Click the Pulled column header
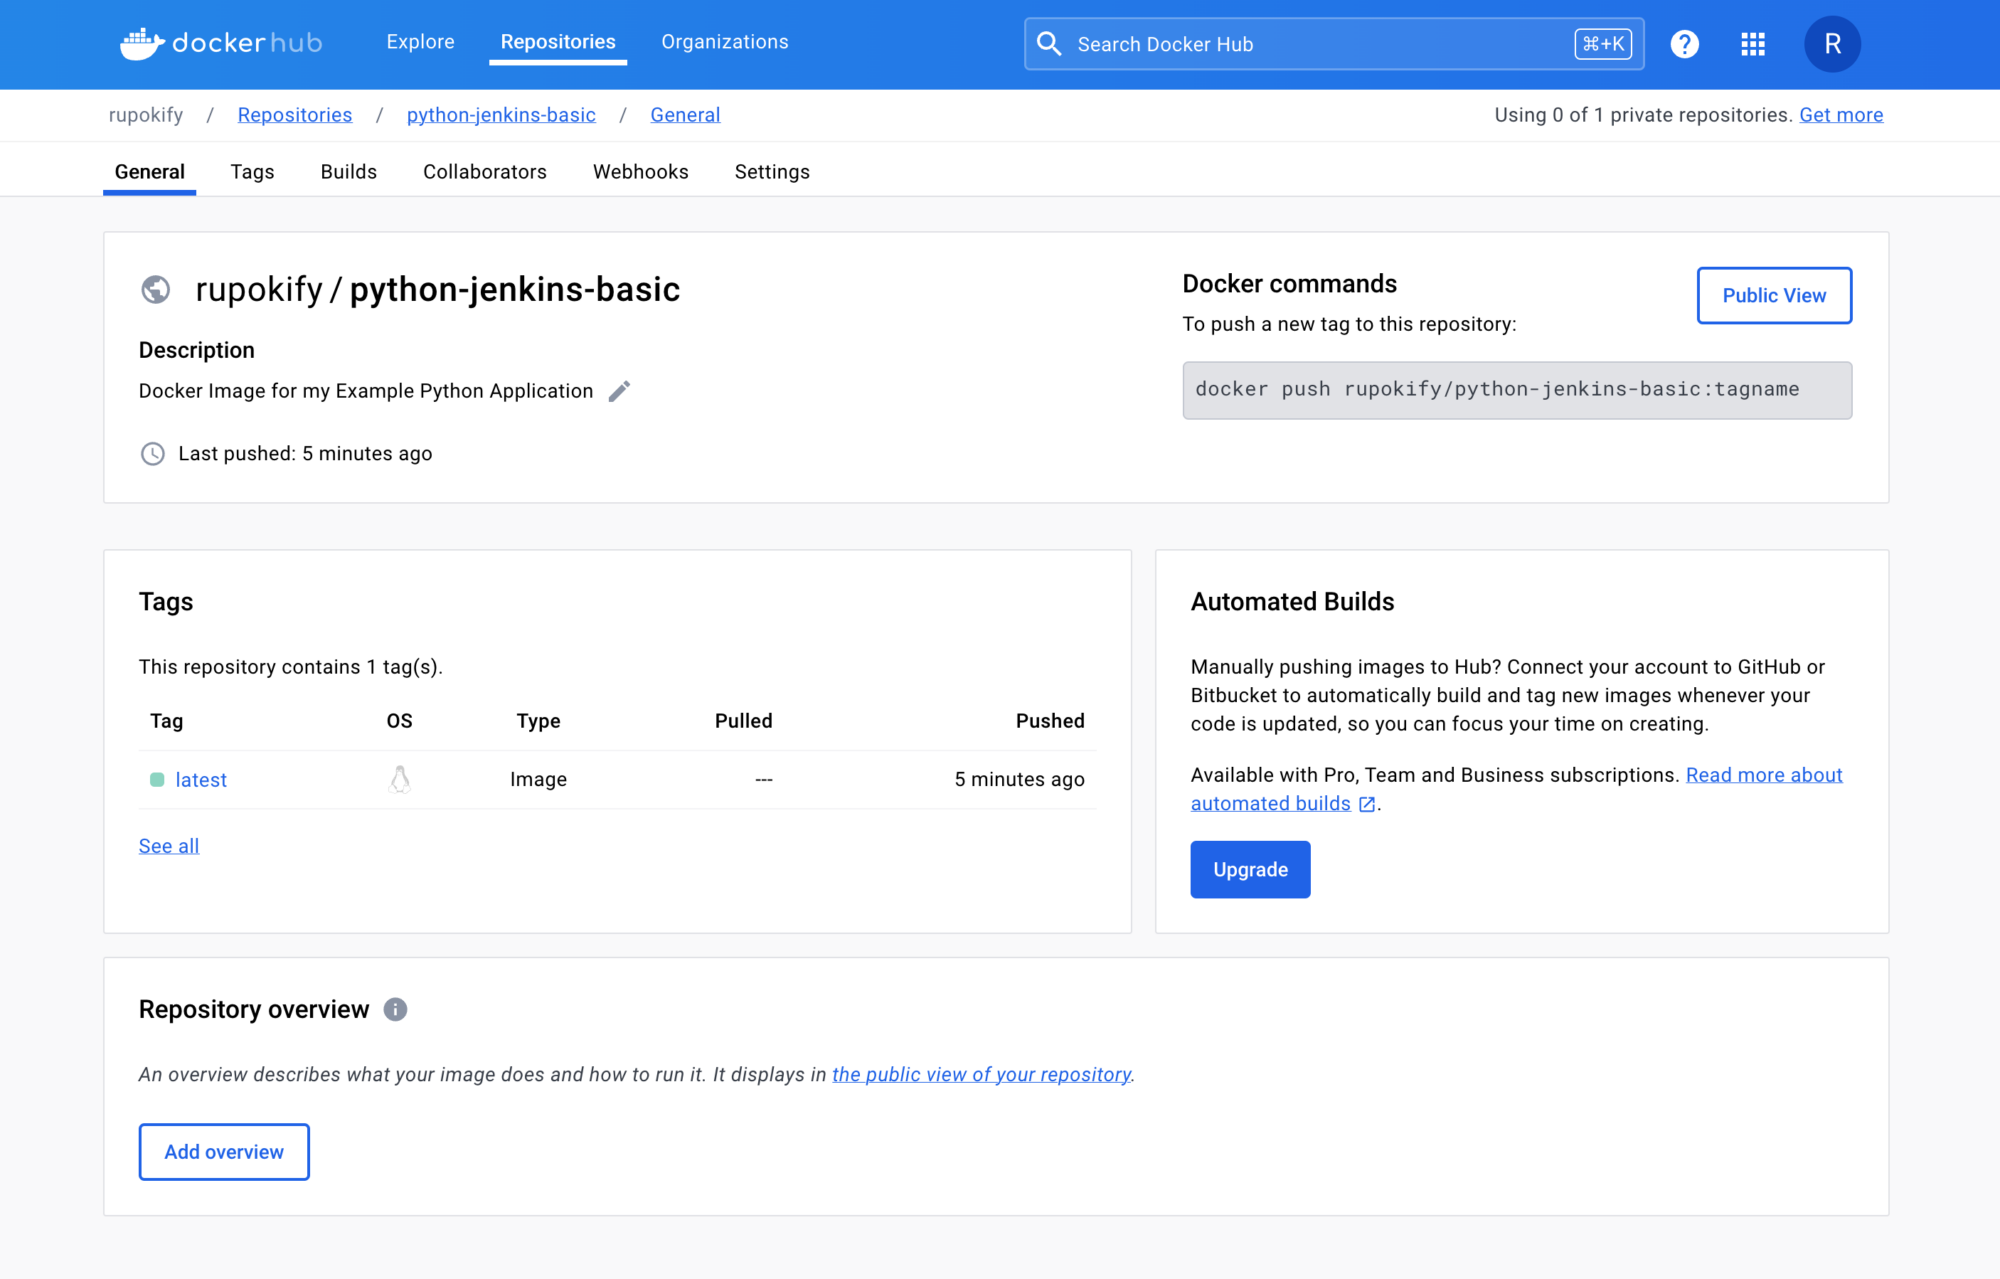Screen dimensions: 2000x1279 743,721
